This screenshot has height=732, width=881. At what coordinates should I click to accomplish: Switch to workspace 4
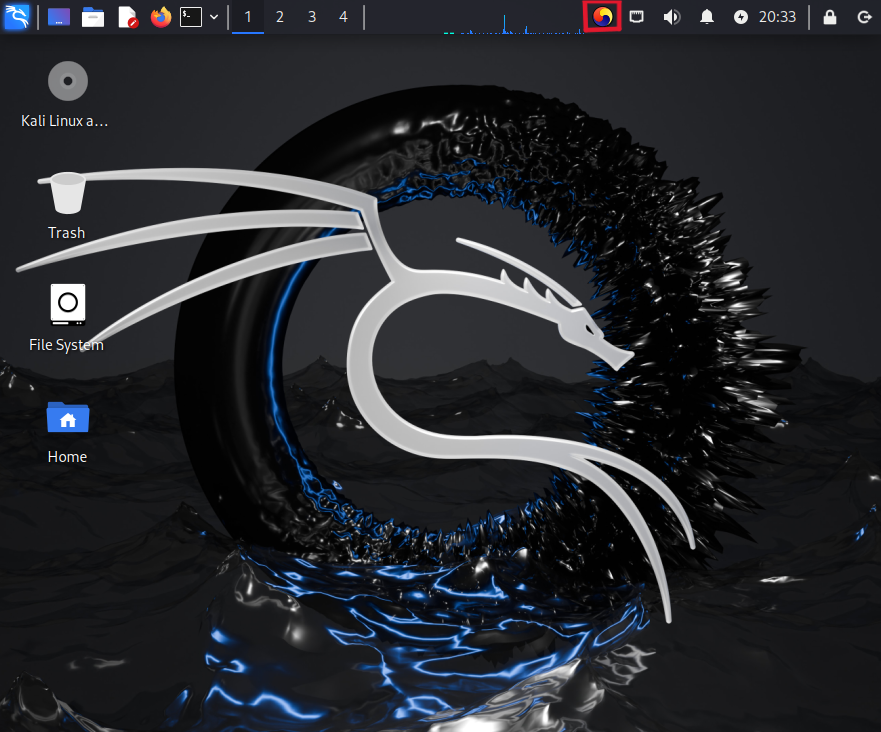343,17
